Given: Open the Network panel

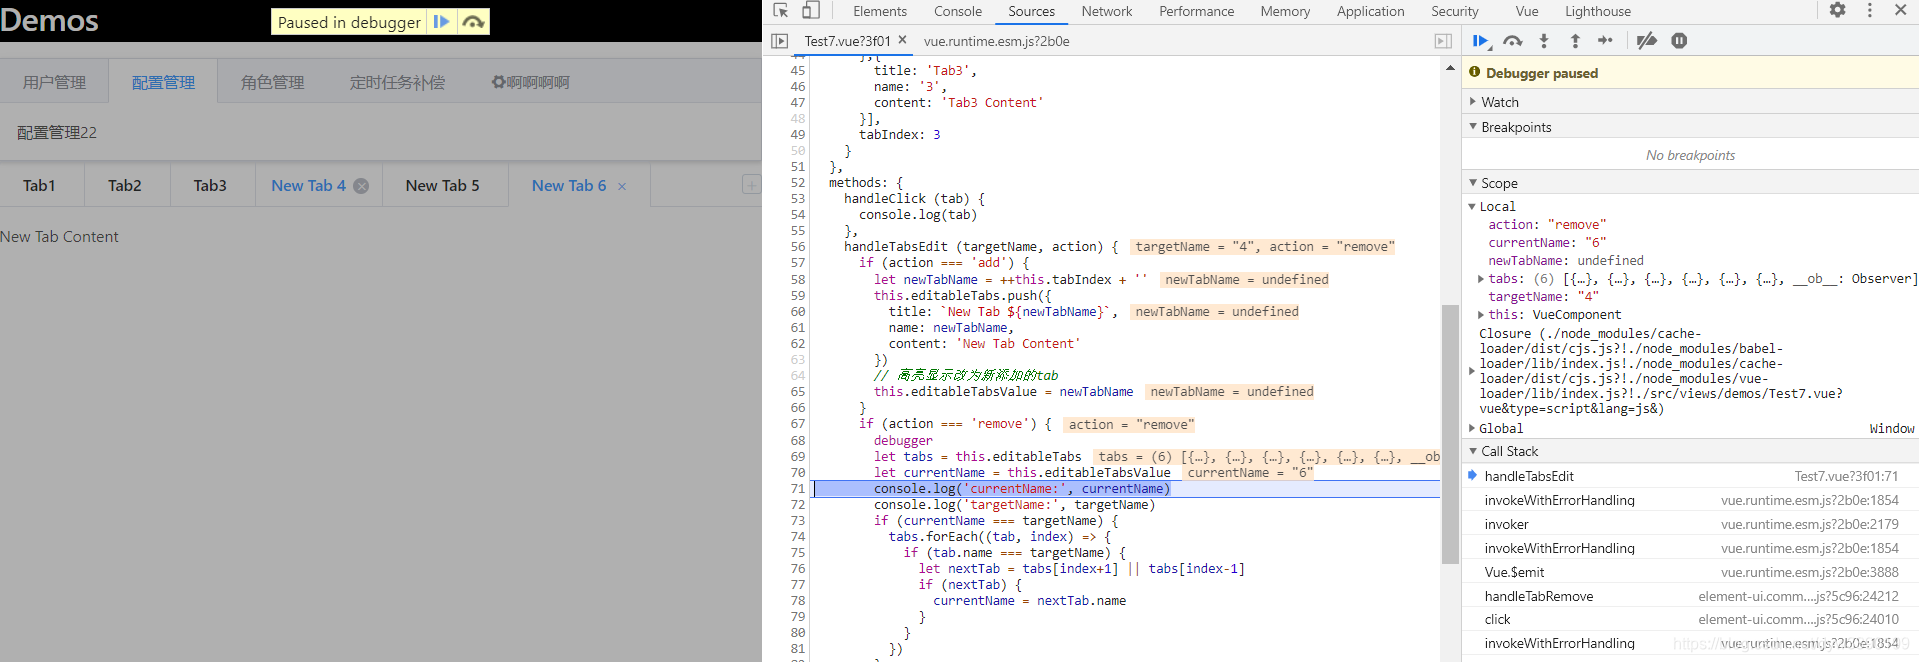Looking at the screenshot, I should coord(1107,11).
